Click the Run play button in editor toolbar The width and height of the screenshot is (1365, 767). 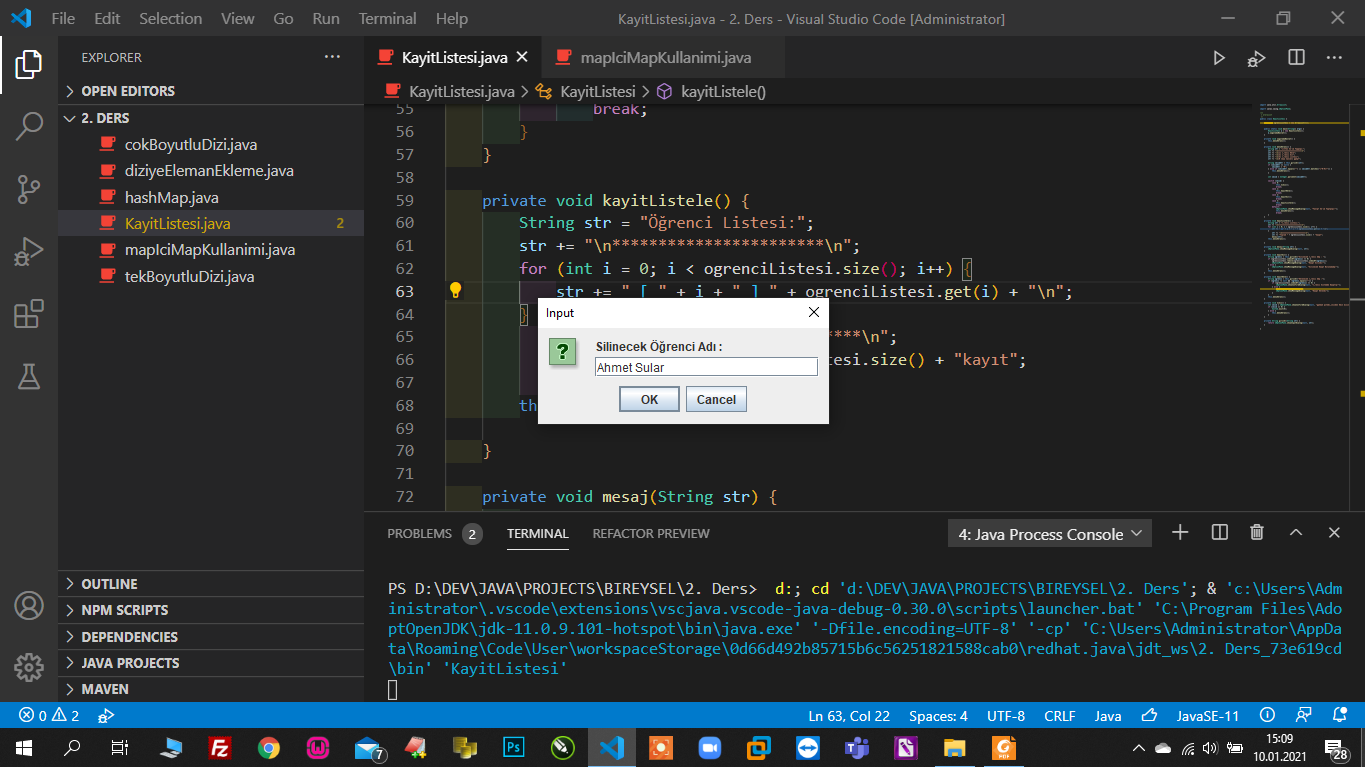coord(1219,58)
